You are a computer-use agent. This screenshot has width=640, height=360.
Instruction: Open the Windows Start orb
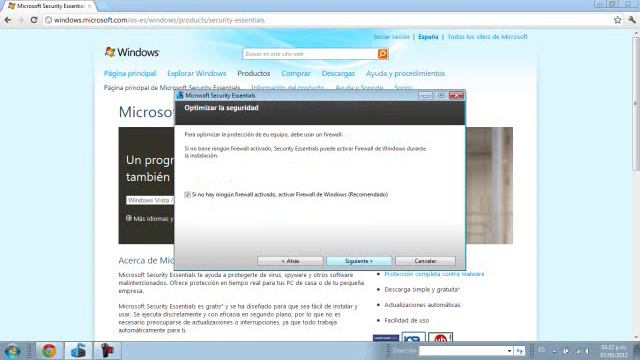(12, 351)
